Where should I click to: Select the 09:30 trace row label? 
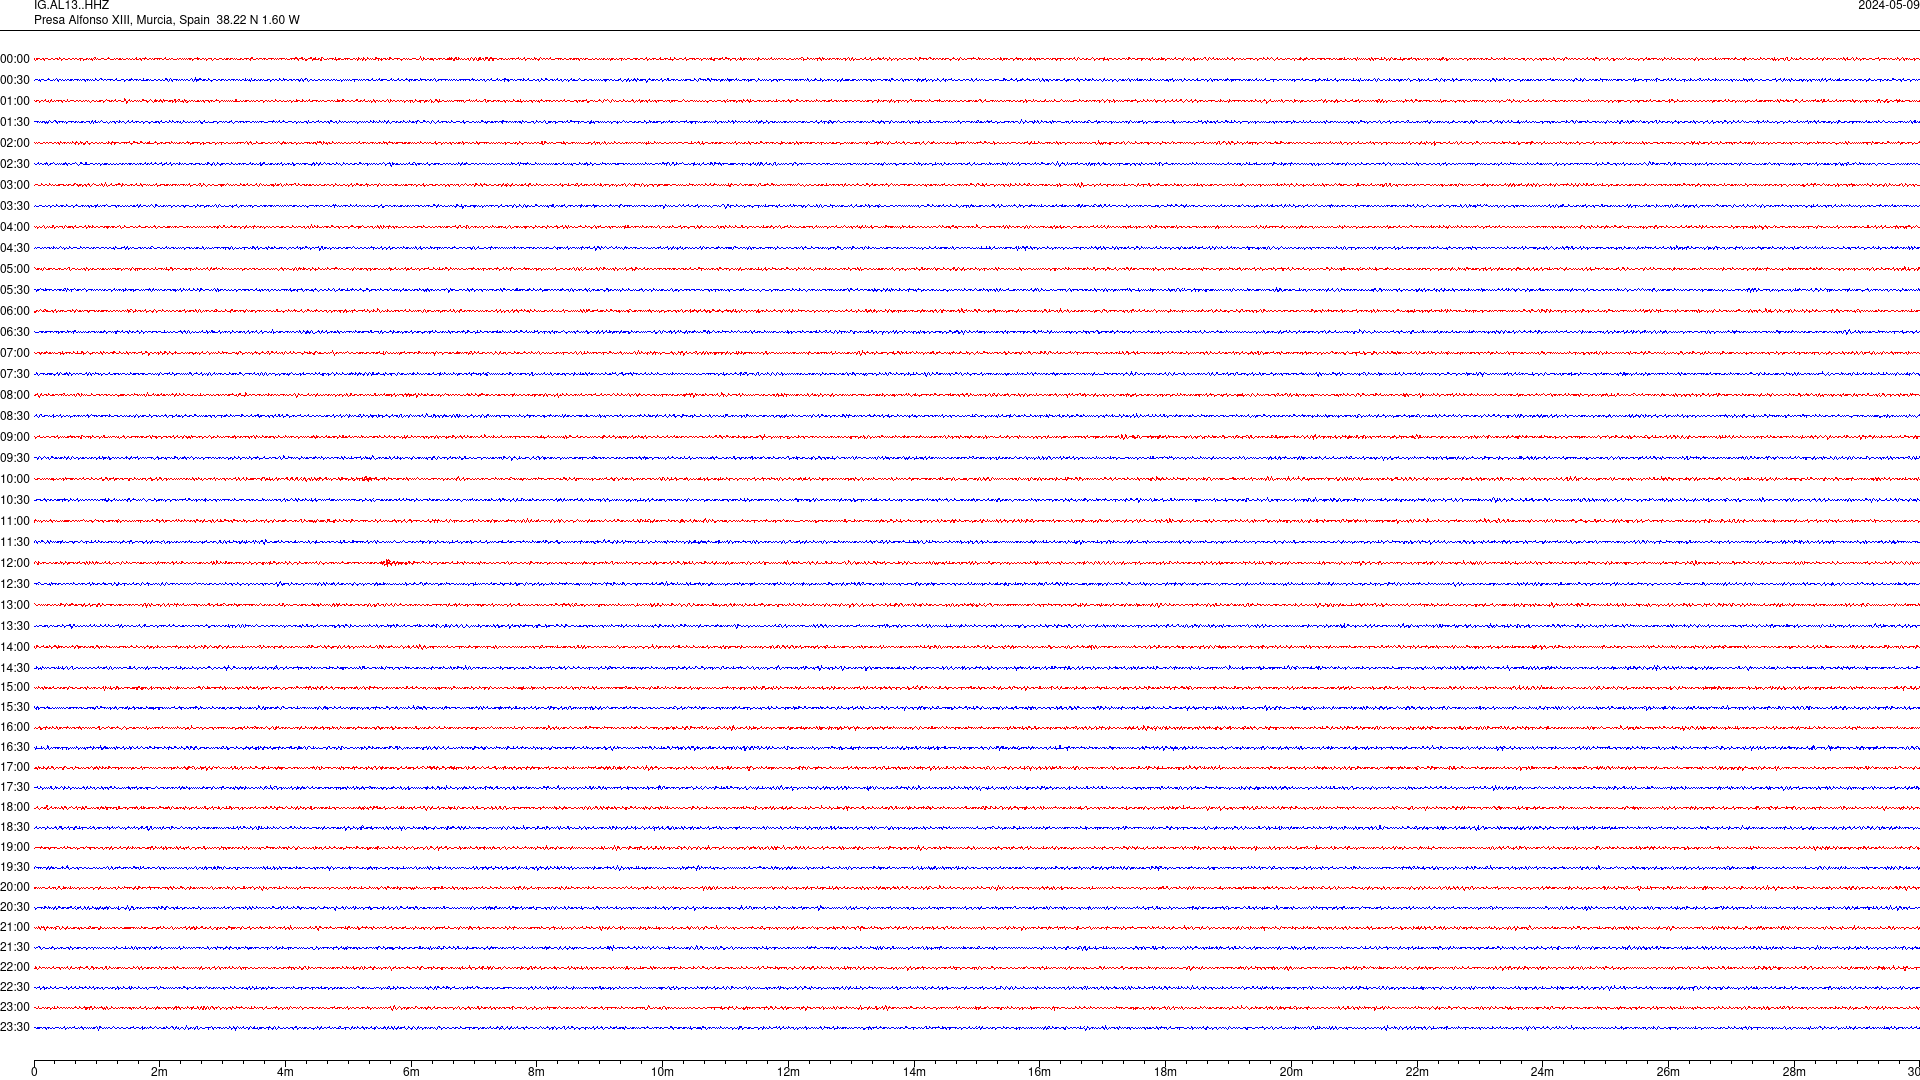click(15, 458)
